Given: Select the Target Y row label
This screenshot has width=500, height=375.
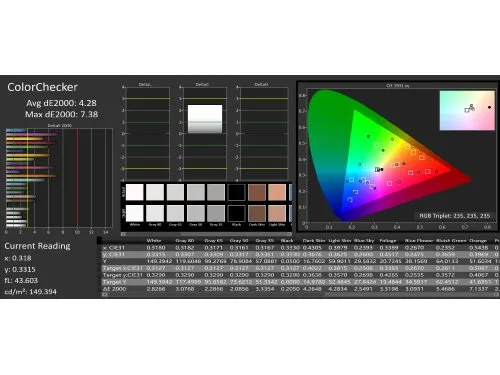Looking at the screenshot, I should pos(114,282).
